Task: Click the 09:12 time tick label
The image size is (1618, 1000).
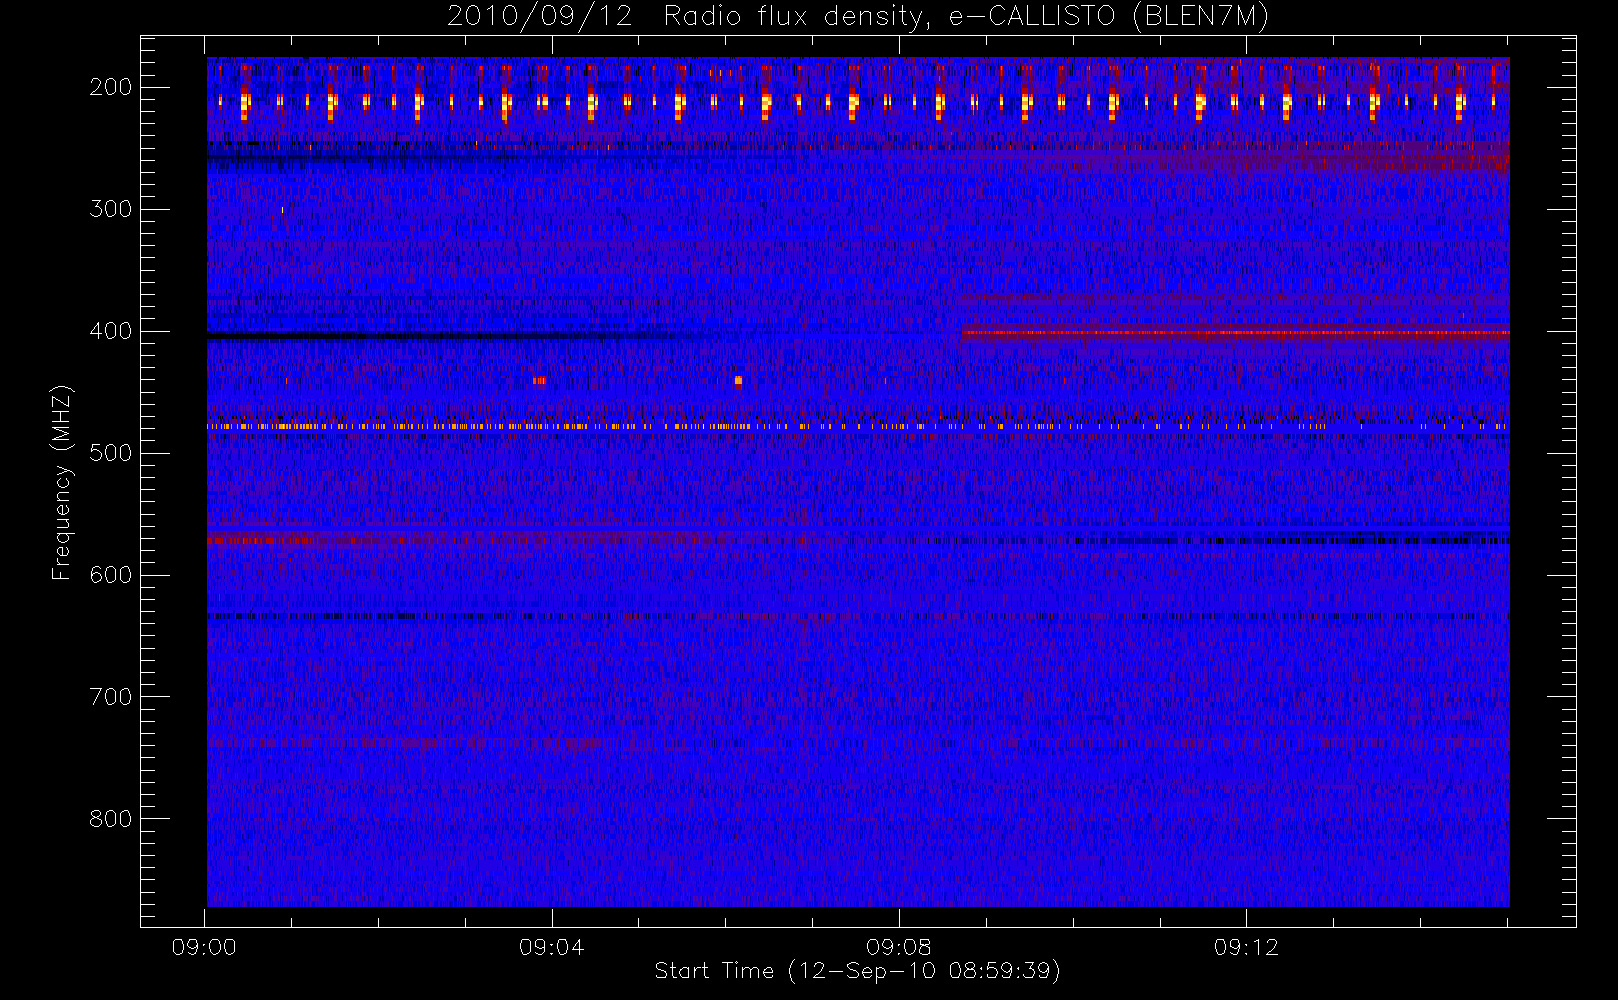Action: pyautogui.click(x=1246, y=947)
